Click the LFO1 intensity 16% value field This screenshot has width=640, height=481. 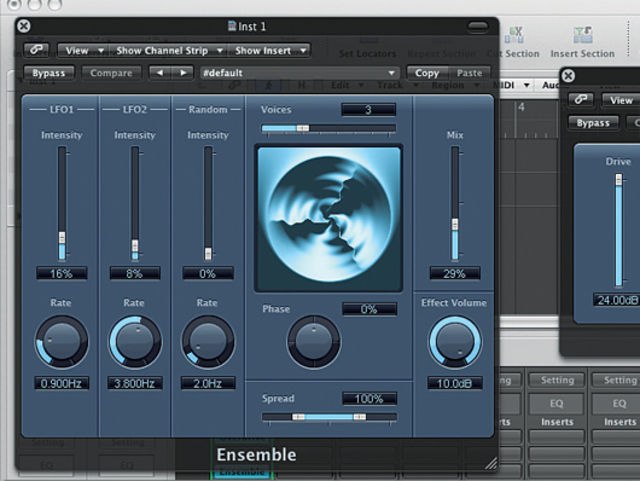[x=62, y=273]
